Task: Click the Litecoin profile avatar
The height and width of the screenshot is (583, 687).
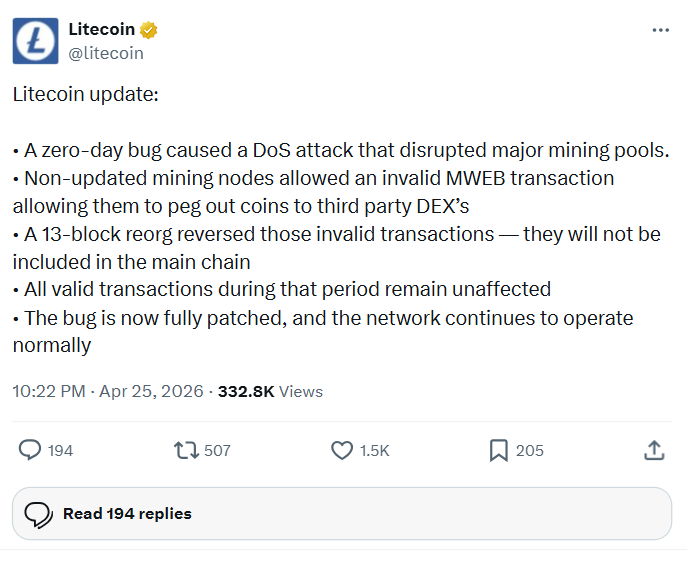Action: pyautogui.click(x=35, y=41)
